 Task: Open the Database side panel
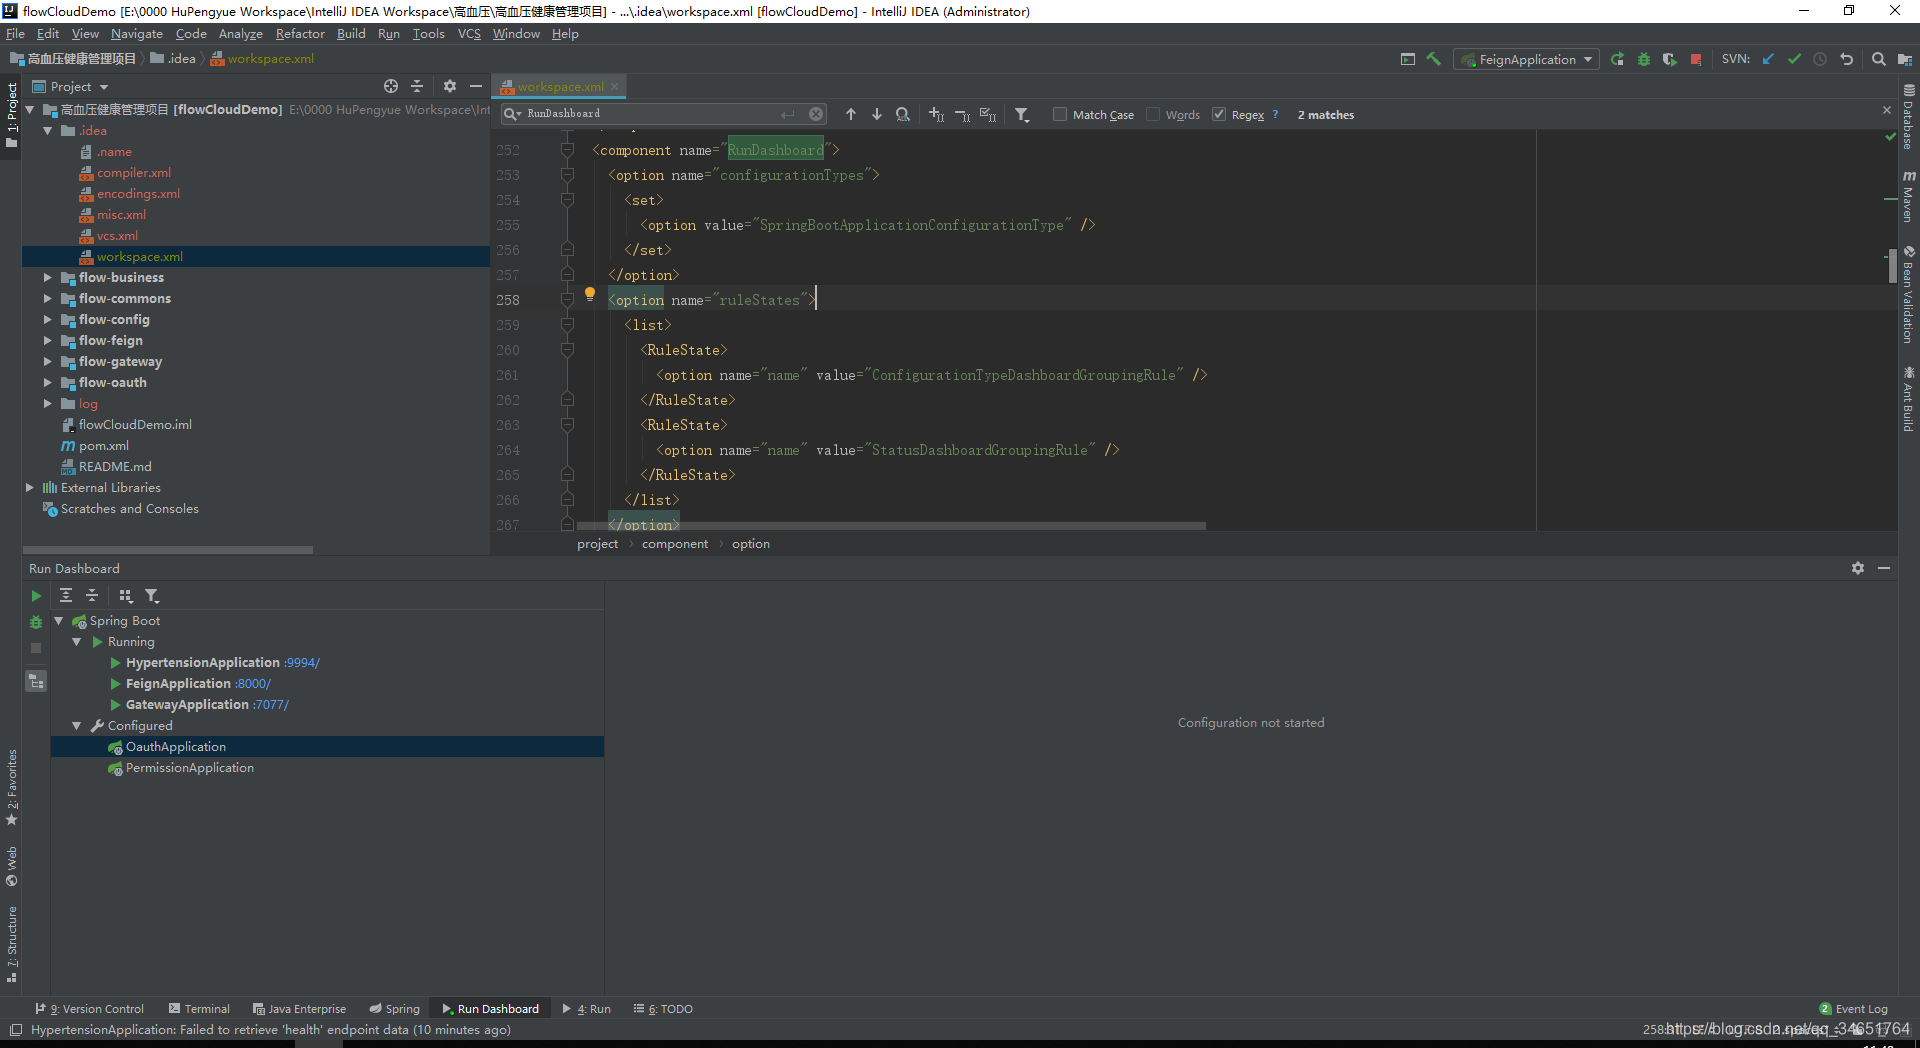tap(1908, 115)
